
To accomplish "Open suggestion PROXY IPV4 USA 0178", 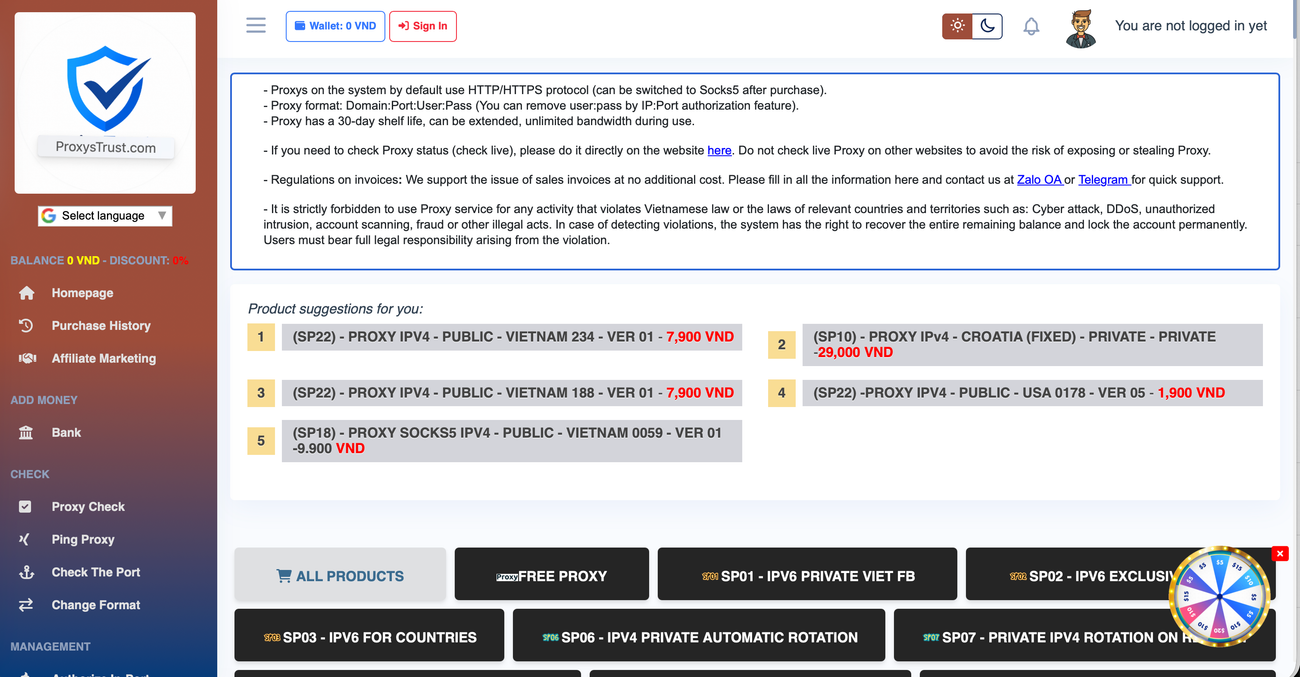I will pos(1032,393).
